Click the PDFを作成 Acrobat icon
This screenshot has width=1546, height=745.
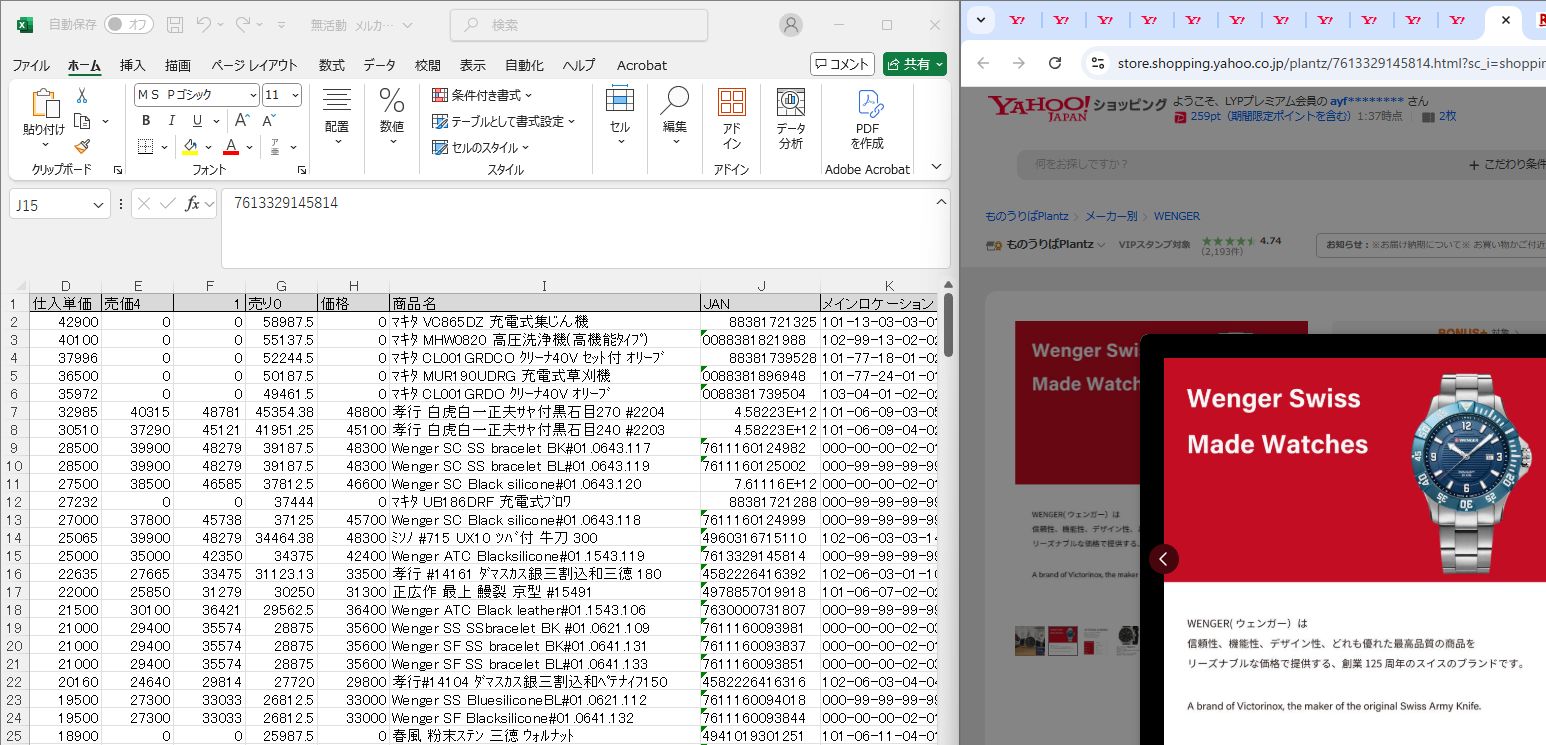(867, 118)
